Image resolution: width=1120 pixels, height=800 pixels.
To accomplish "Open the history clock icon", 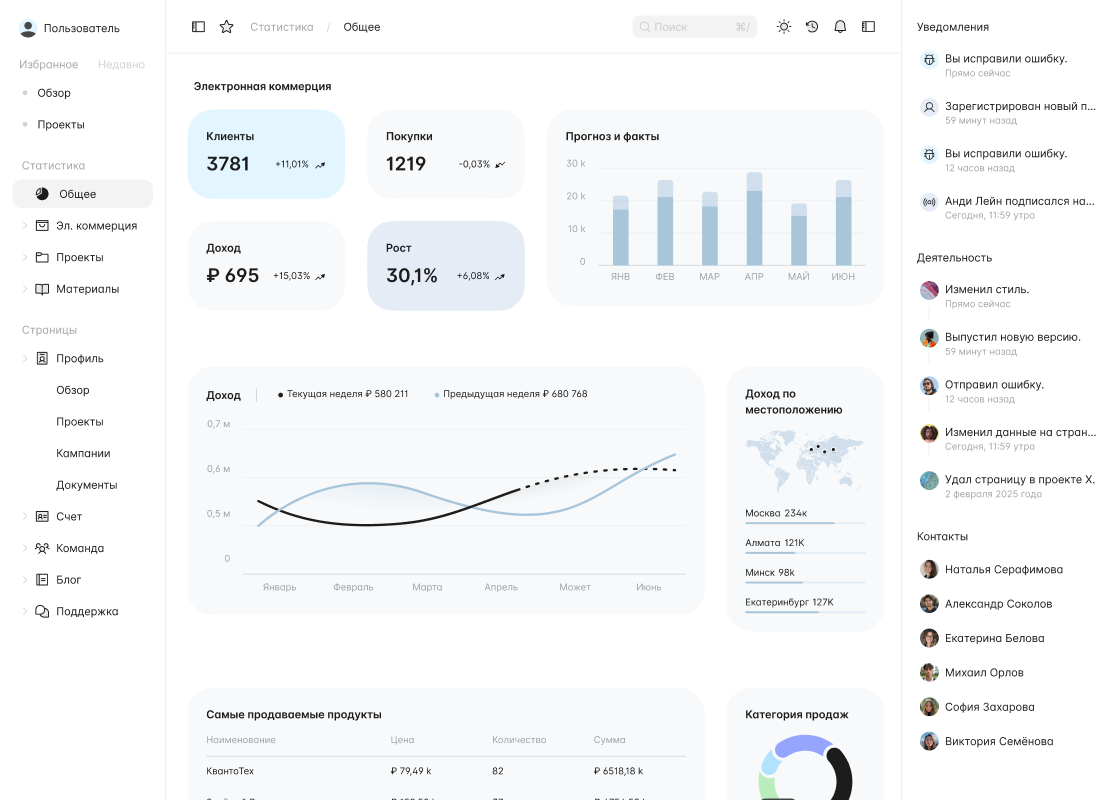I will pos(812,27).
